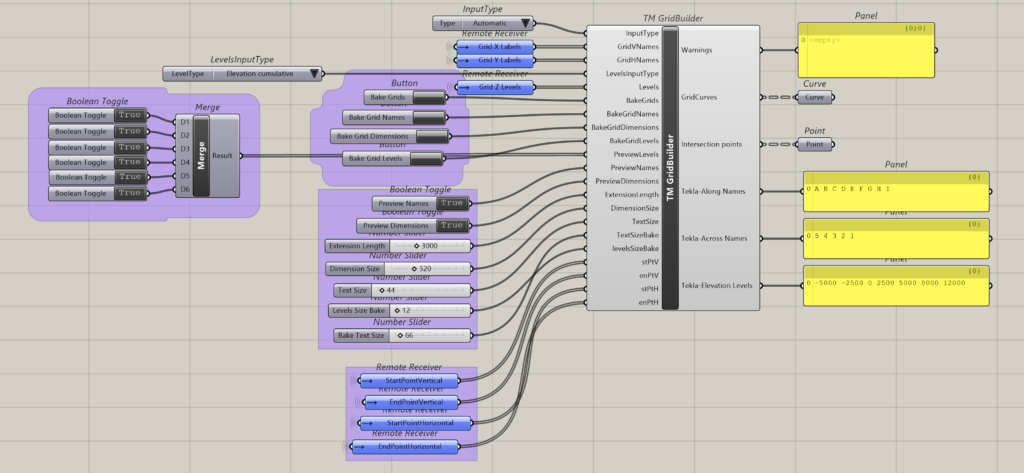Click the LevelType label on the value list

point(188,73)
